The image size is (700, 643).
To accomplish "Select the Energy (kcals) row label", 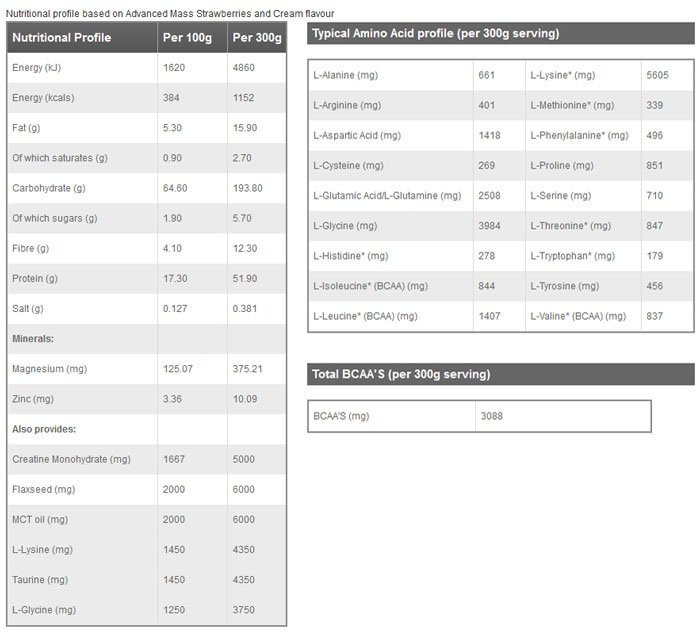I will pos(44,98).
